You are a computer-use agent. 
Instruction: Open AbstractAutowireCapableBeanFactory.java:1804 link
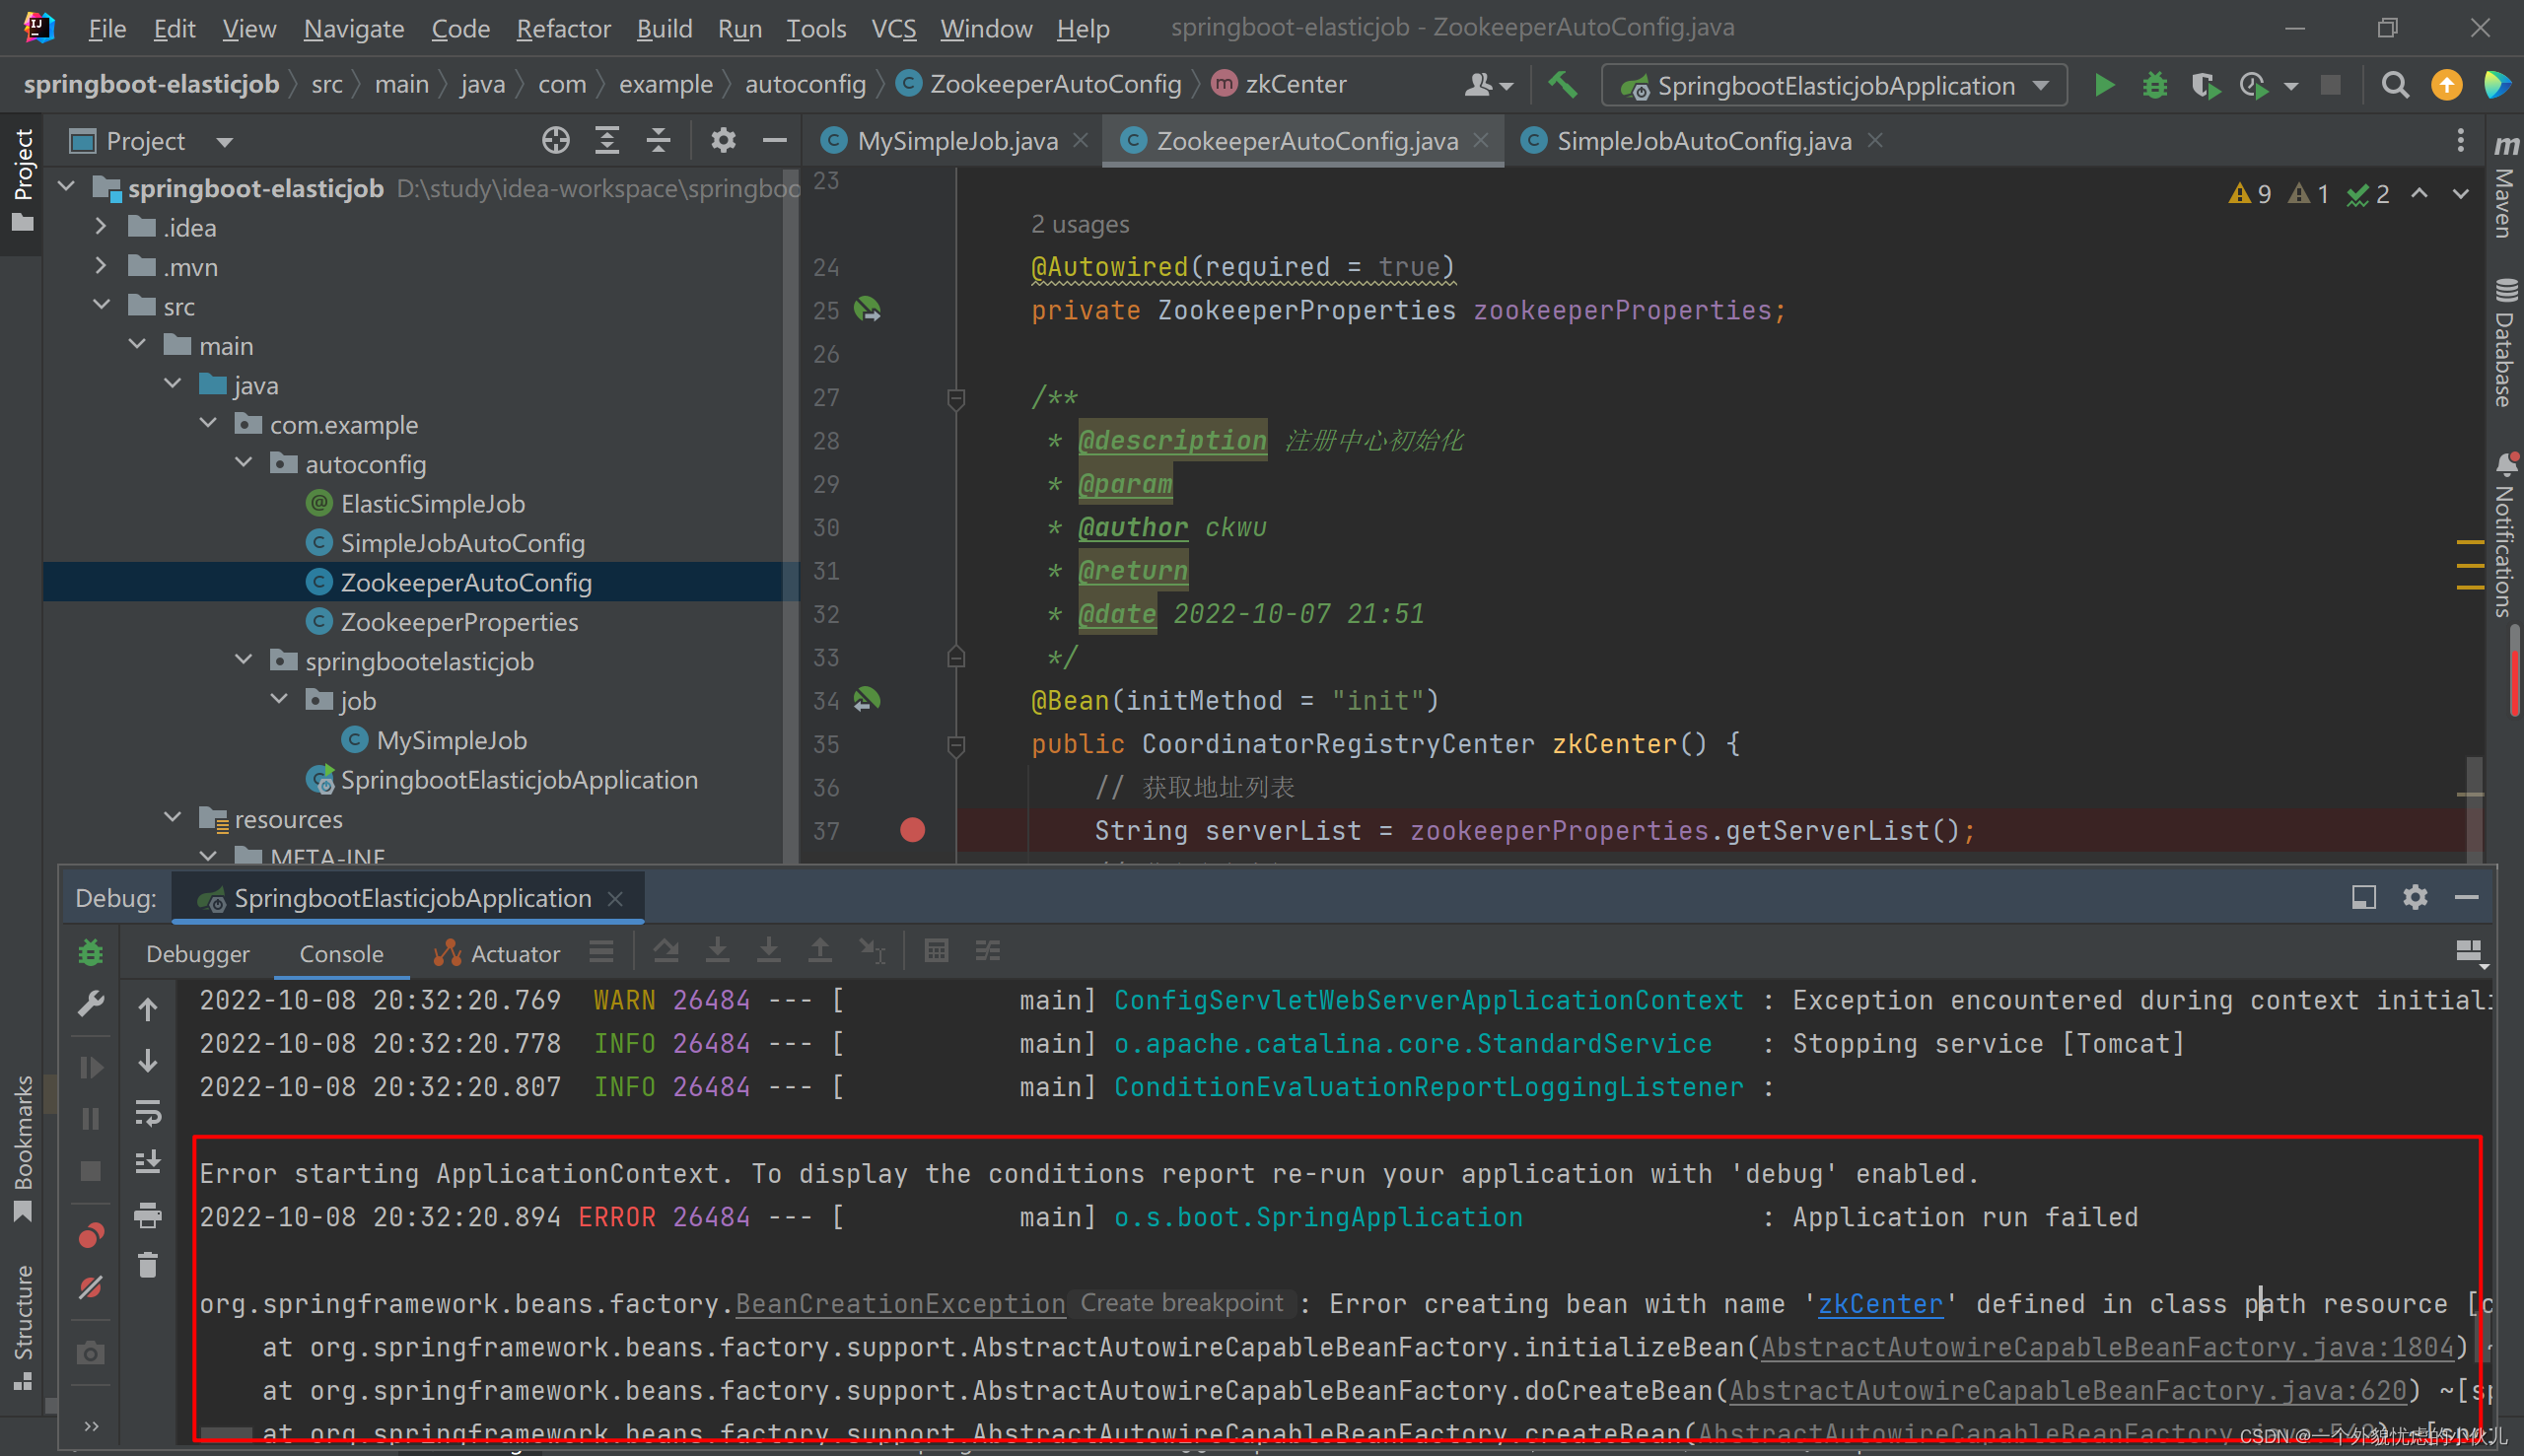point(2107,1347)
